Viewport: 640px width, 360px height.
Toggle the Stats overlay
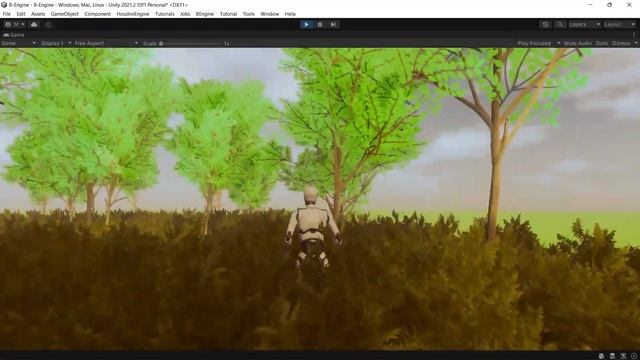(x=602, y=43)
